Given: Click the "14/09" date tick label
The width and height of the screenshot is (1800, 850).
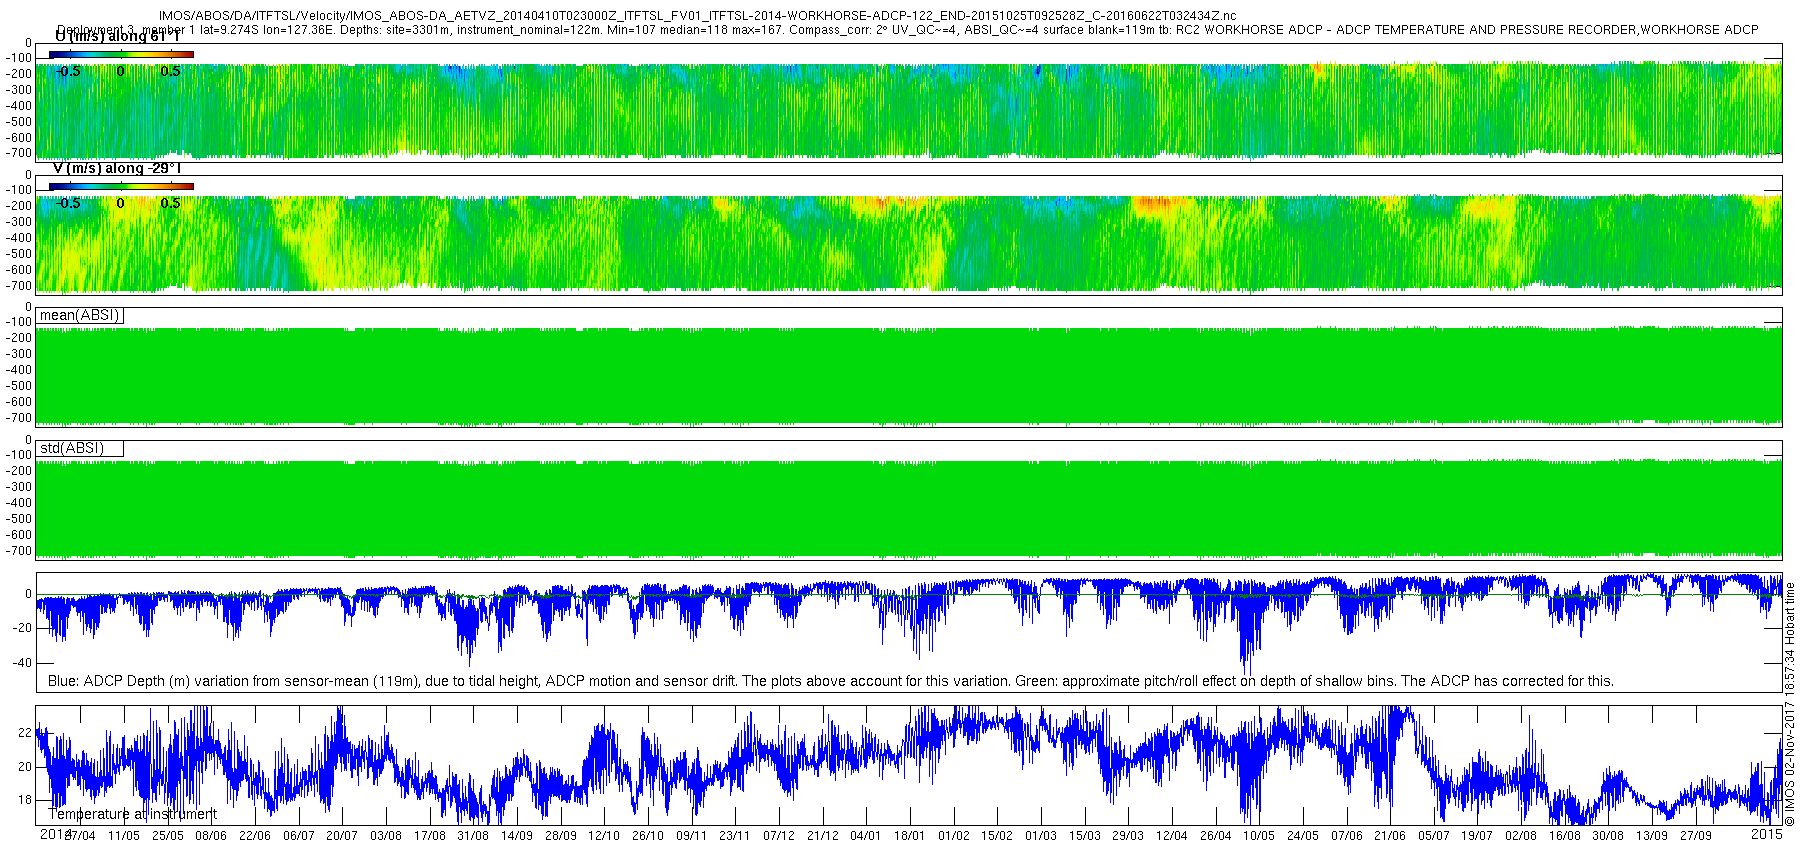Looking at the screenshot, I should click(517, 836).
